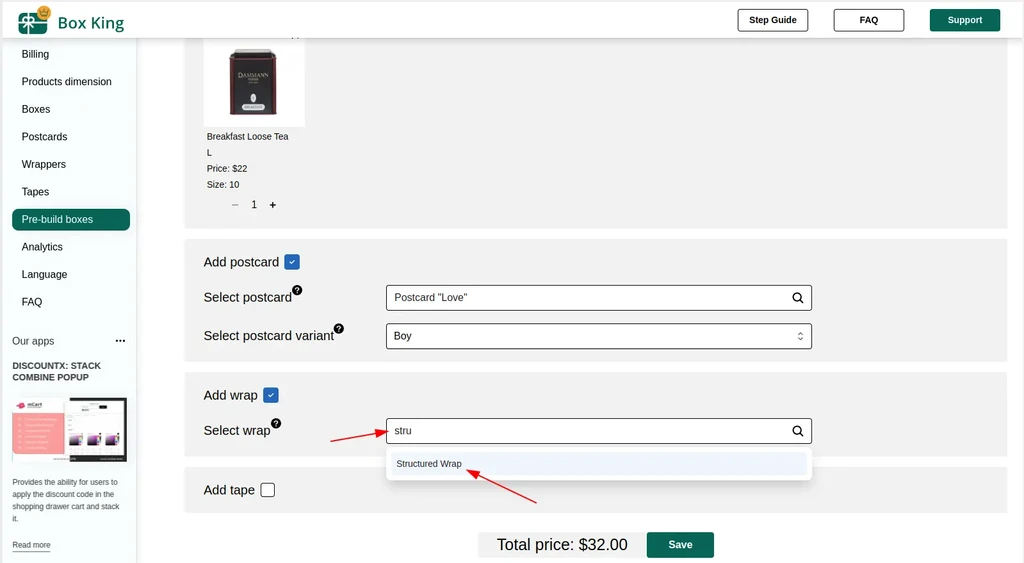1024x563 pixels.
Task: Follow the Read more link
Action: [31, 545]
